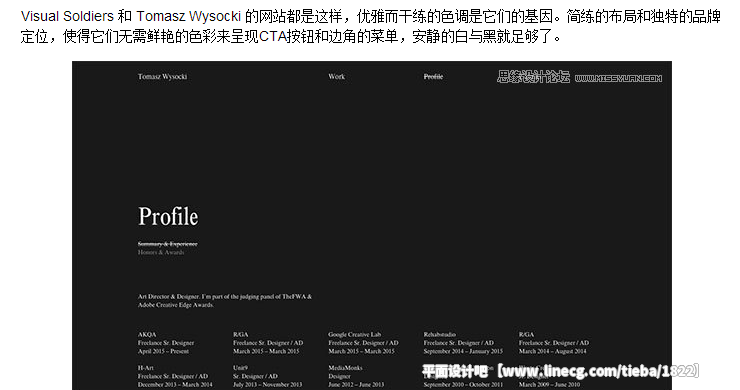Click the AKQA company entry
Image resolution: width=740 pixels, height=390 pixels.
(147, 334)
